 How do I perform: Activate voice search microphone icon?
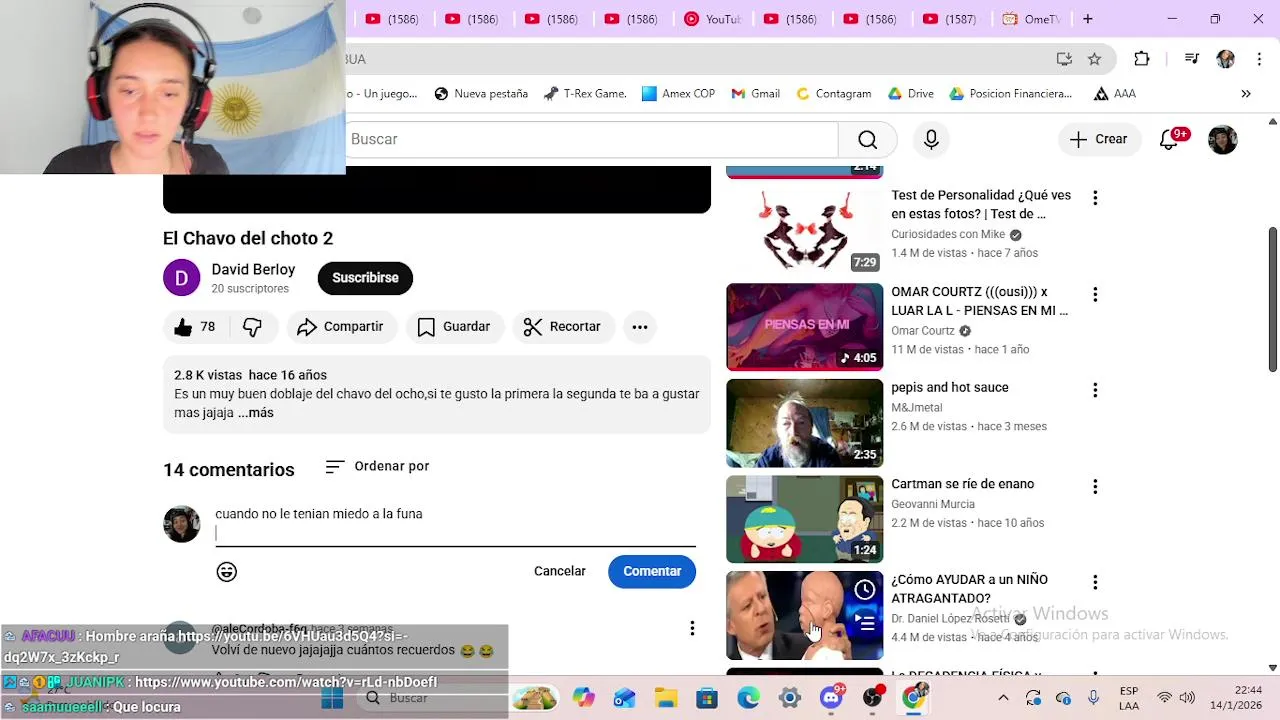(931, 140)
